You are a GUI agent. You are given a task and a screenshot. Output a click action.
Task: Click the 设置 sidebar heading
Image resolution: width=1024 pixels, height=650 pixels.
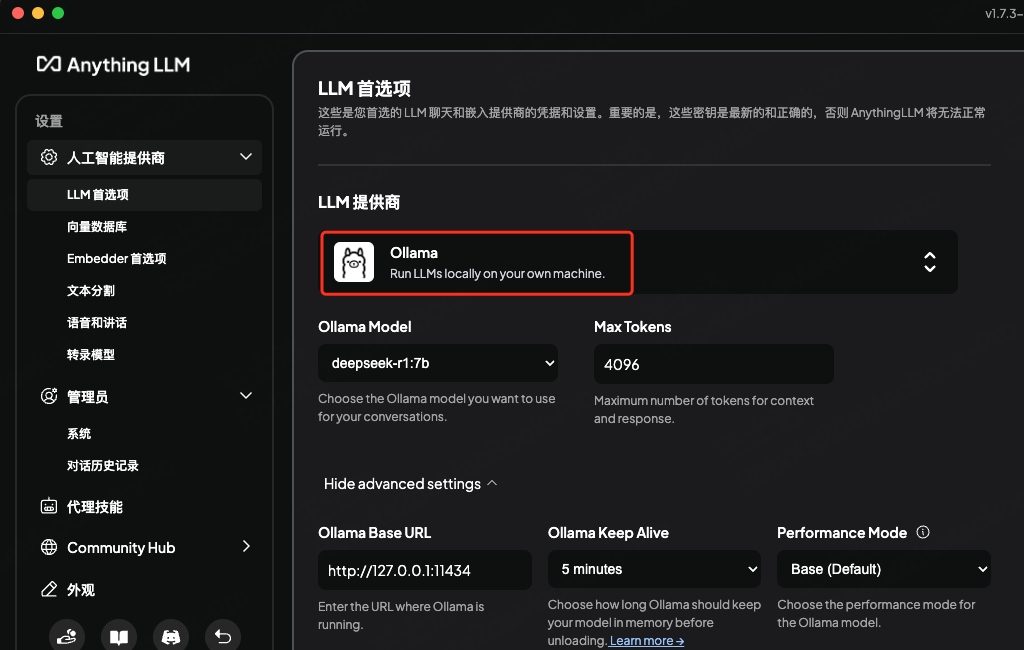click(49, 121)
